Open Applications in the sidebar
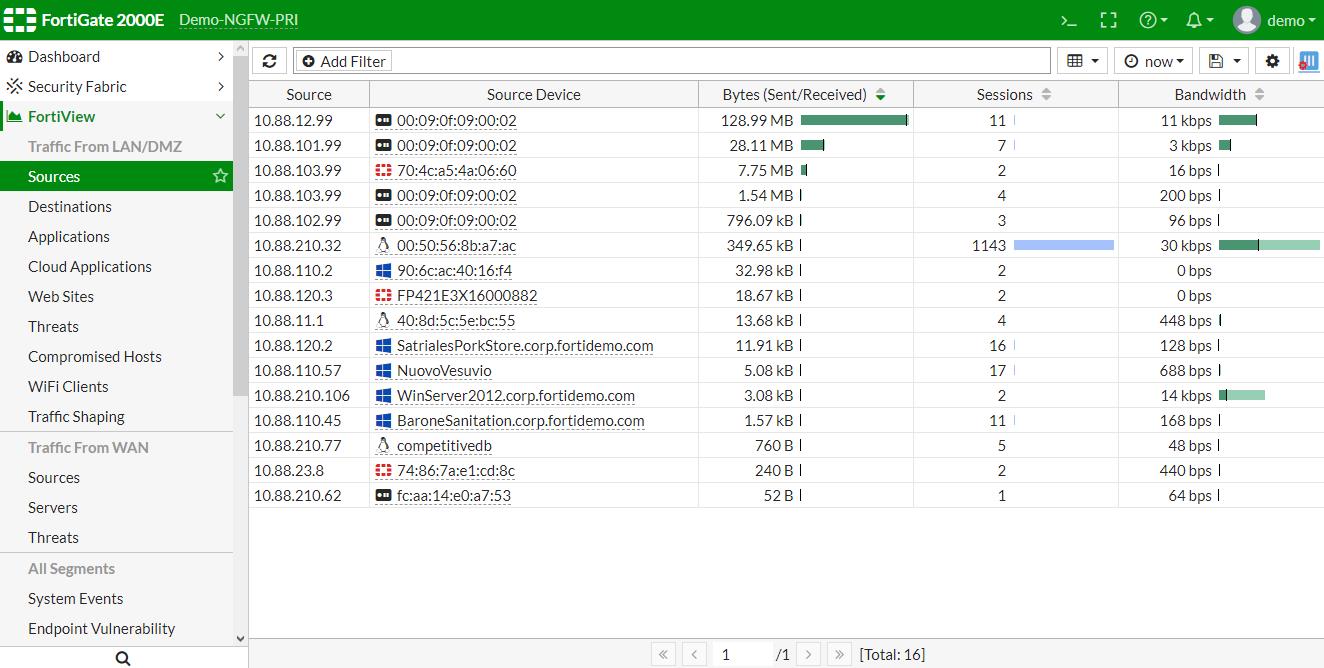Viewport: 1324px width, 668px height. tap(69, 237)
